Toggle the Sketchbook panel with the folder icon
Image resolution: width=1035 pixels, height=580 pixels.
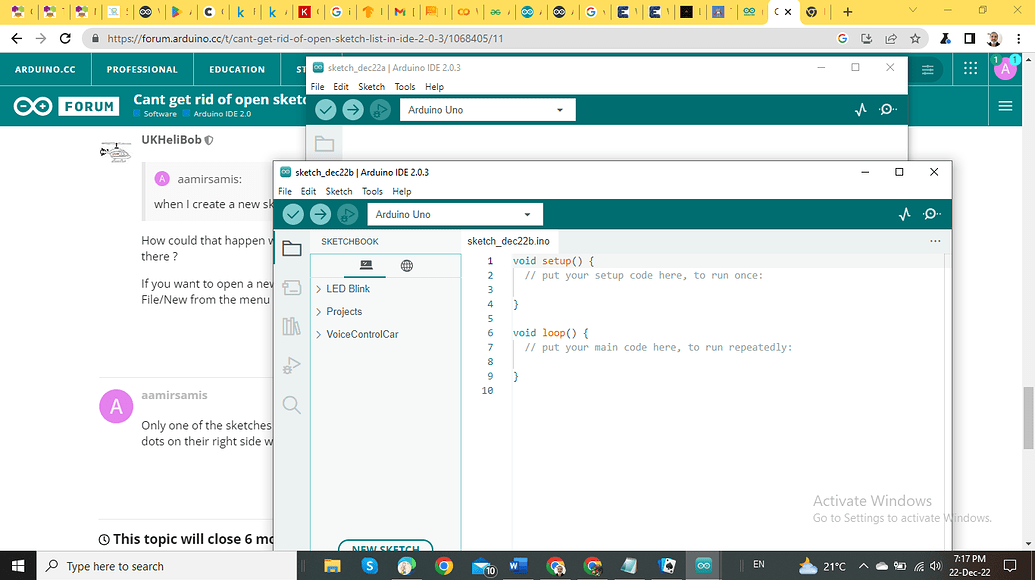291,249
